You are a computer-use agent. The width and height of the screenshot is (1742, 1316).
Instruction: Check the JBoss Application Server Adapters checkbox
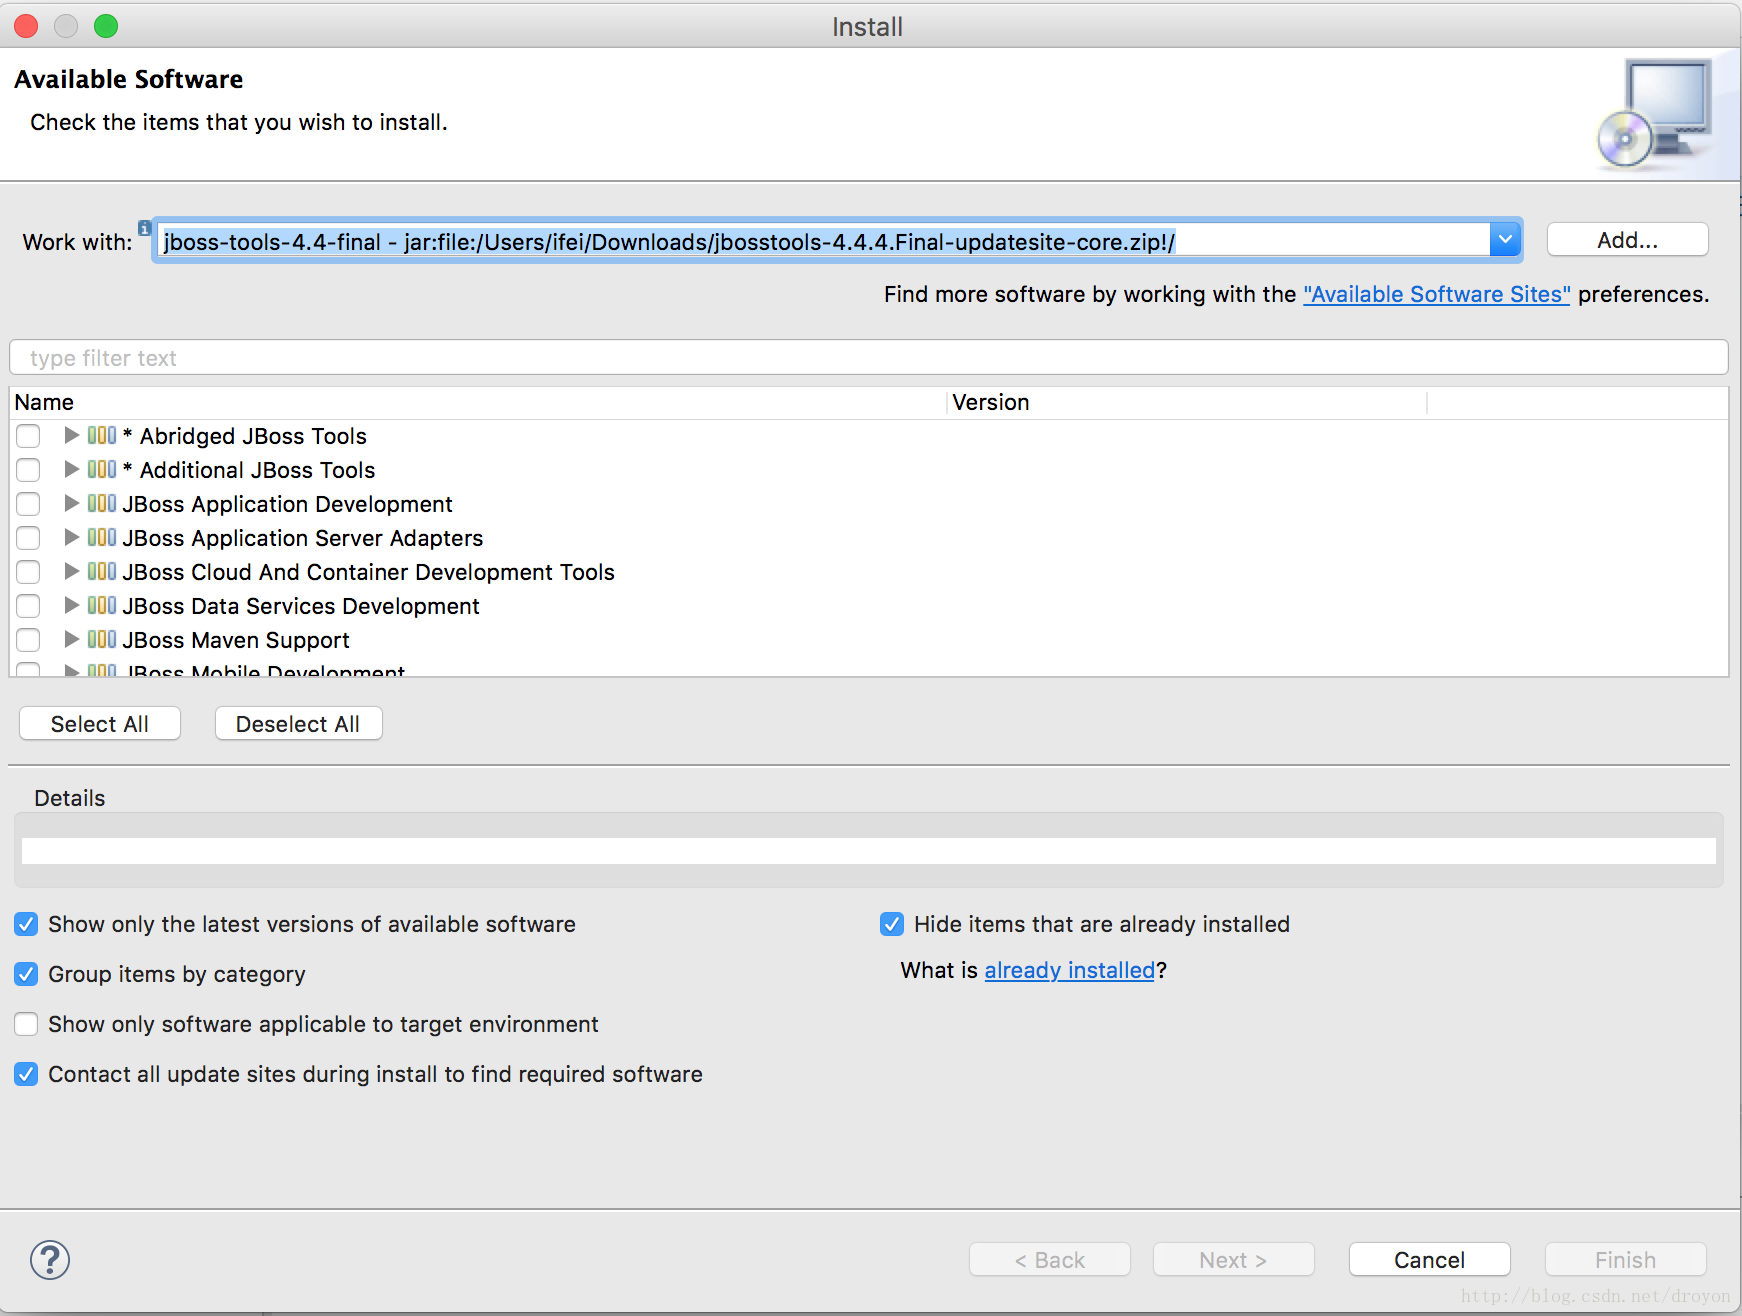(28, 538)
